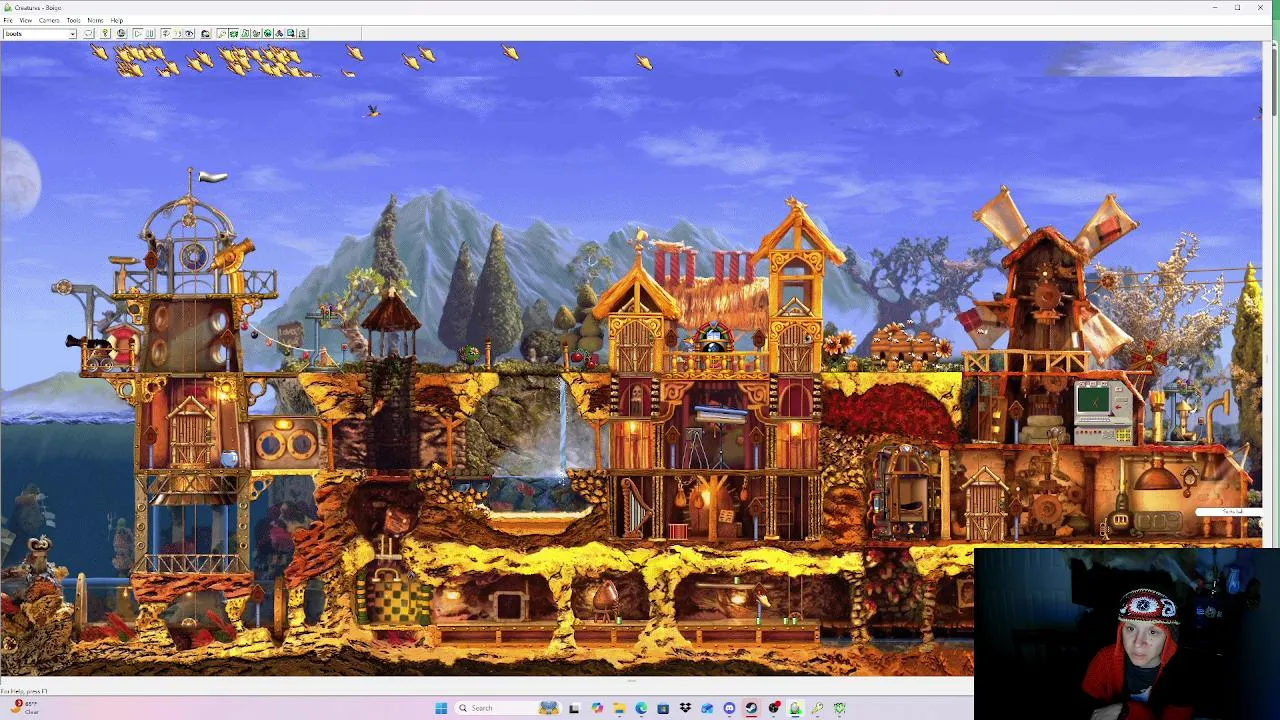Click the dark round kit toolbar icon

(268, 34)
